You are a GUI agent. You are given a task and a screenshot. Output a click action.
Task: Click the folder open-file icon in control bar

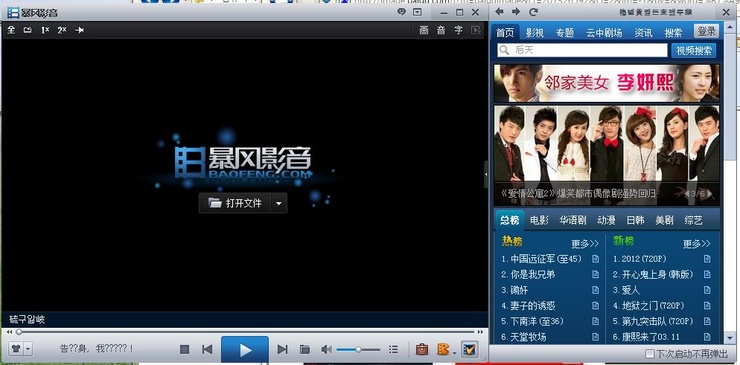coord(305,349)
